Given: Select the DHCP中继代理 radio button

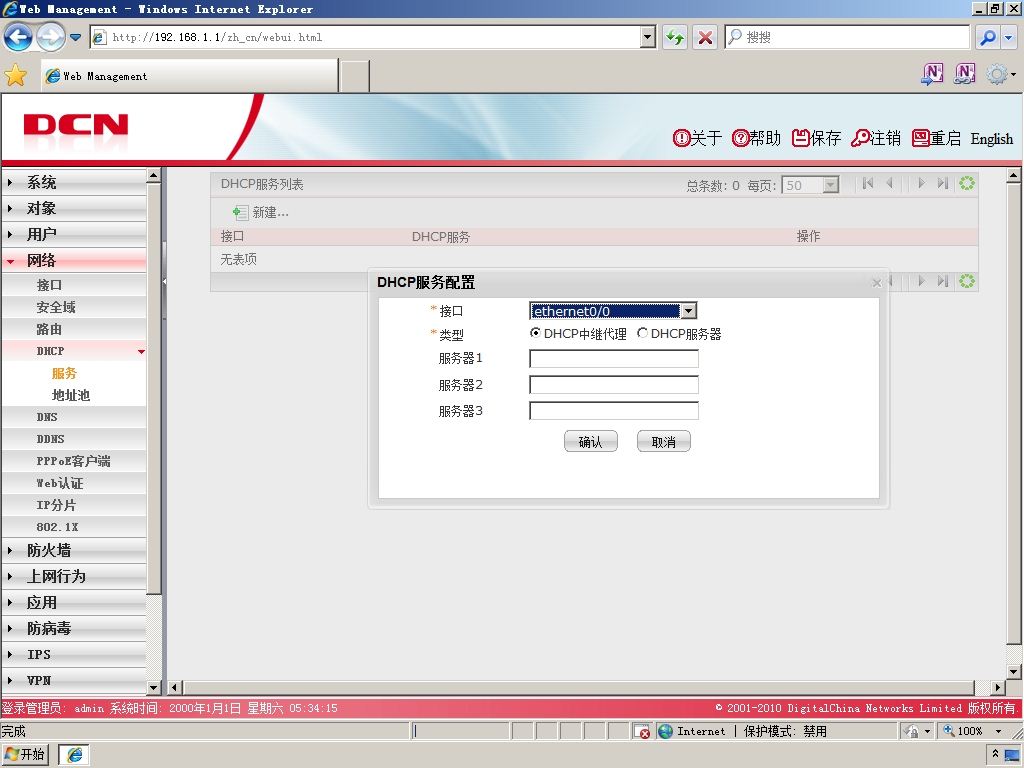Looking at the screenshot, I should tap(535, 333).
